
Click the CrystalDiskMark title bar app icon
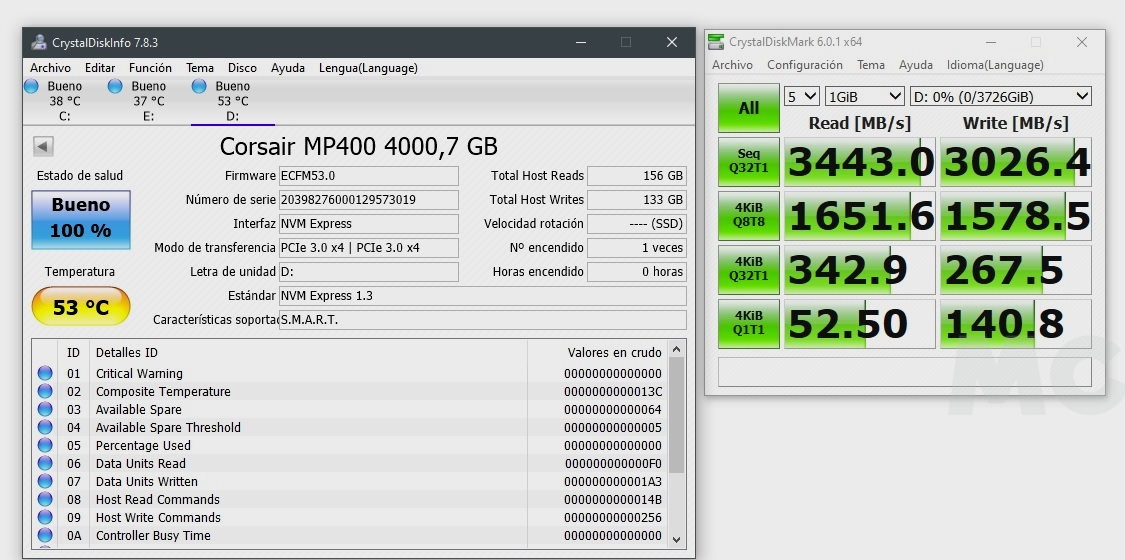716,42
